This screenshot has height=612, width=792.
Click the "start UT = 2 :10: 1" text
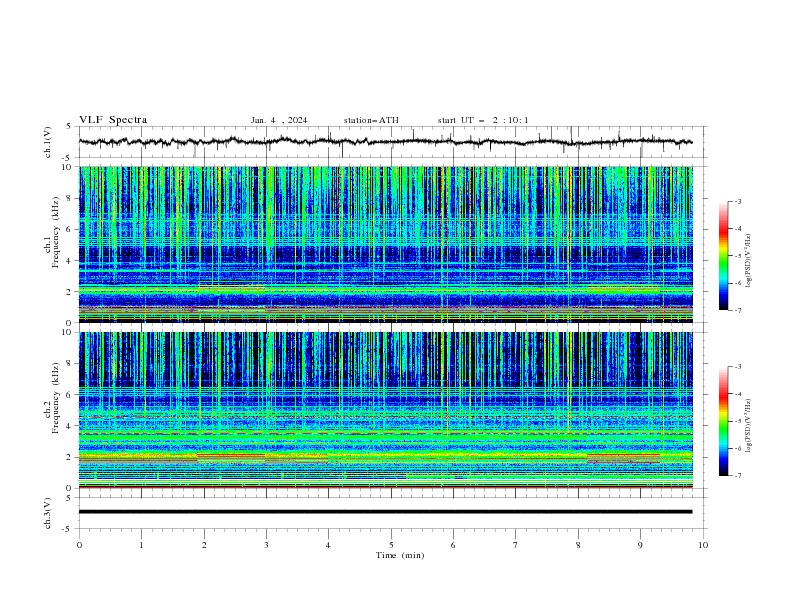coord(483,120)
